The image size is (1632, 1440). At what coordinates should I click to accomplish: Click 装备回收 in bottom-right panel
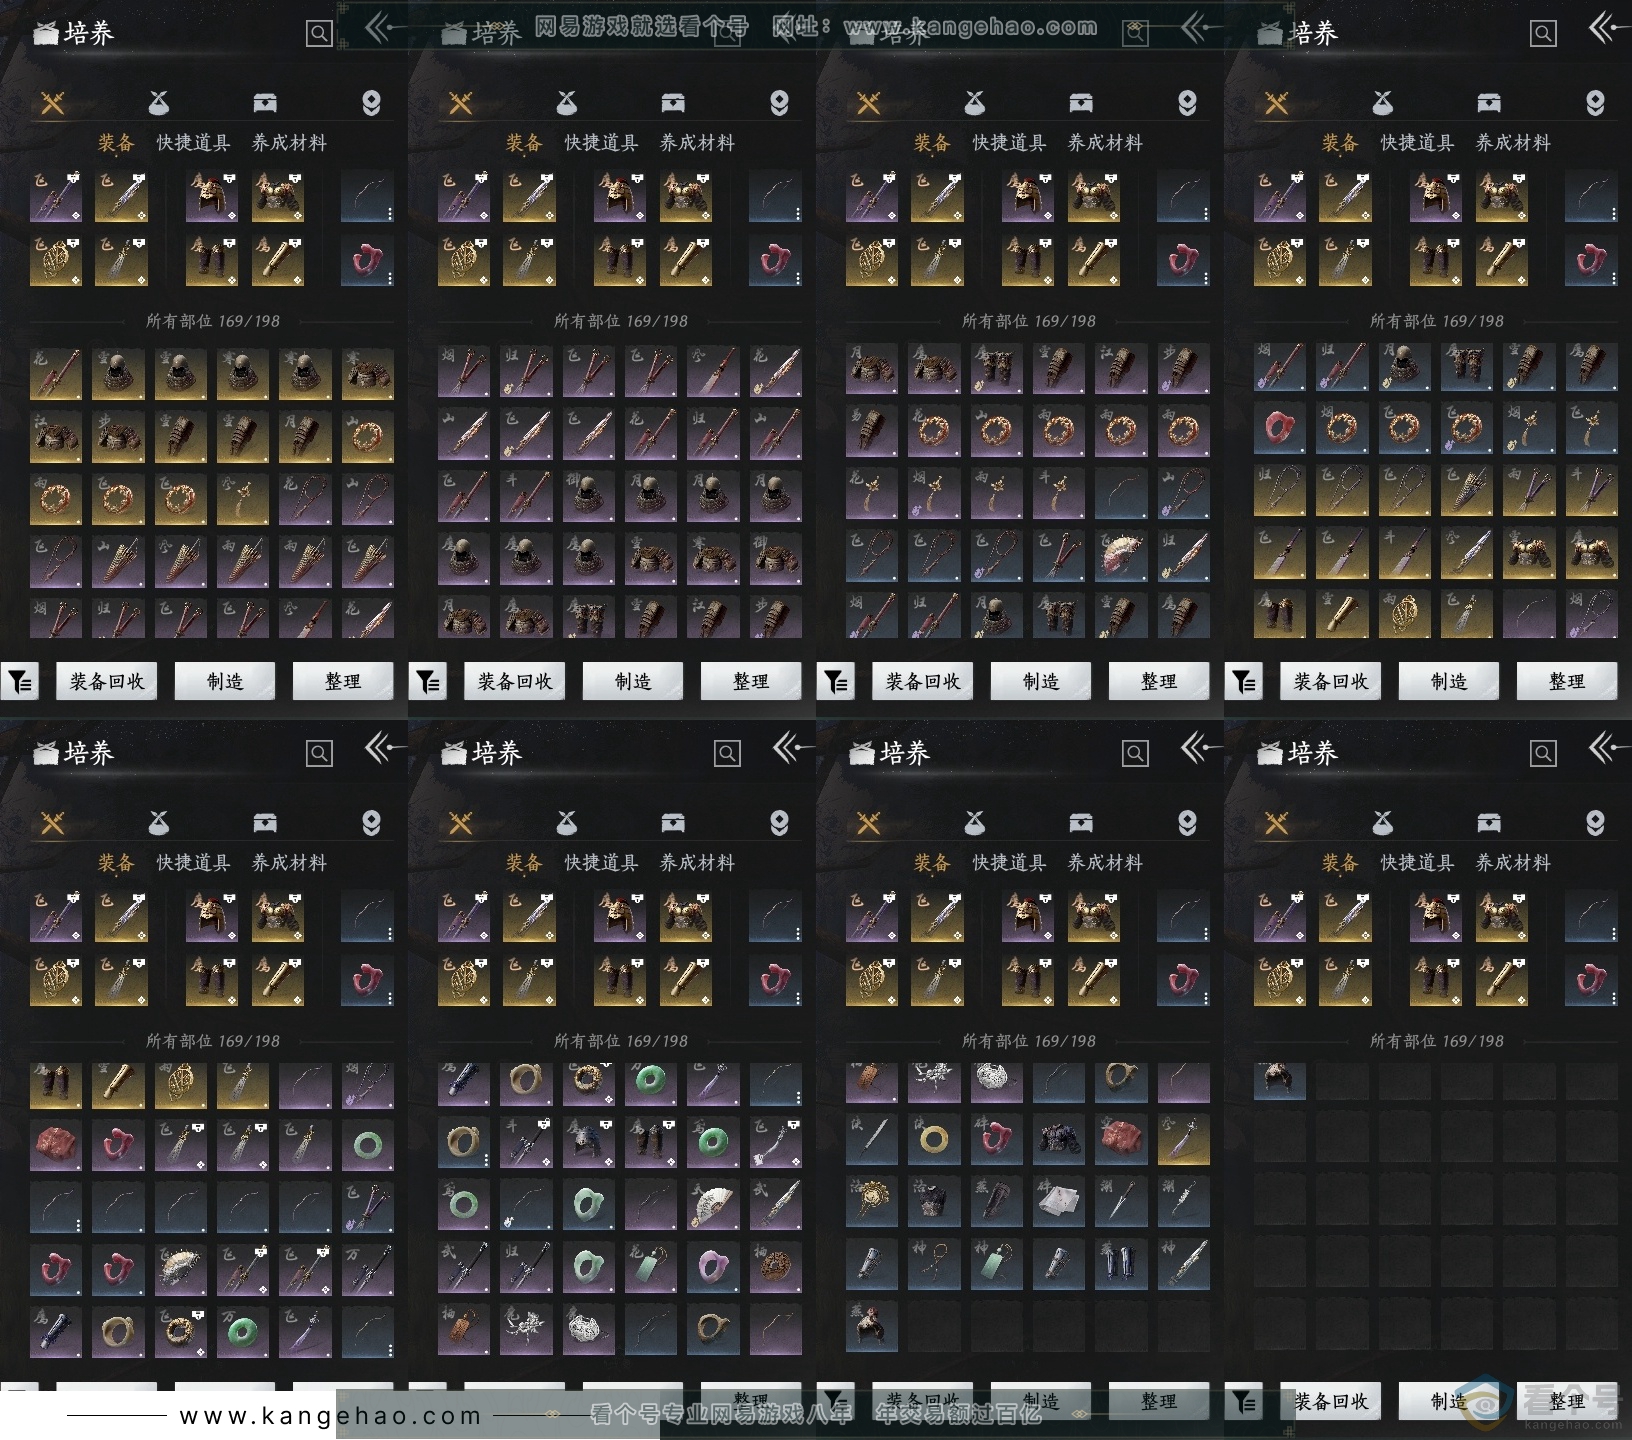(x=1331, y=1402)
